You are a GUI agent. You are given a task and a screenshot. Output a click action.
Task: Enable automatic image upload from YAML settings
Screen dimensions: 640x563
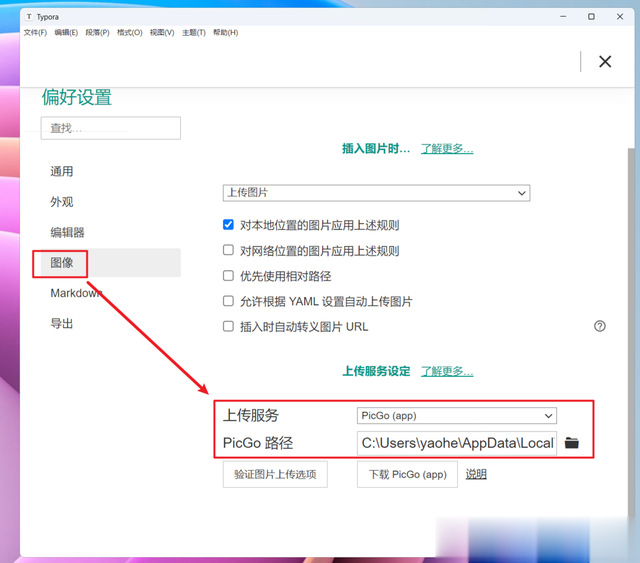228,301
